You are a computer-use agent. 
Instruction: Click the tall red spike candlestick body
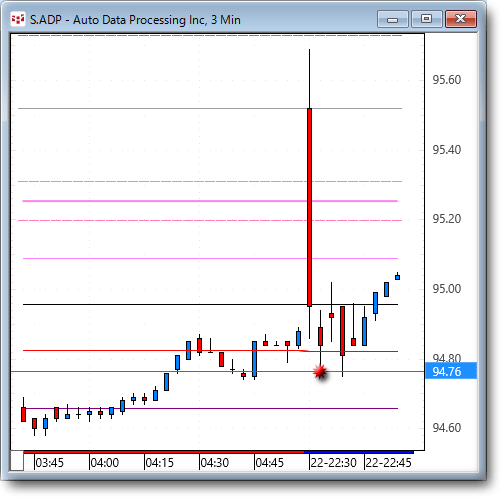tap(309, 207)
